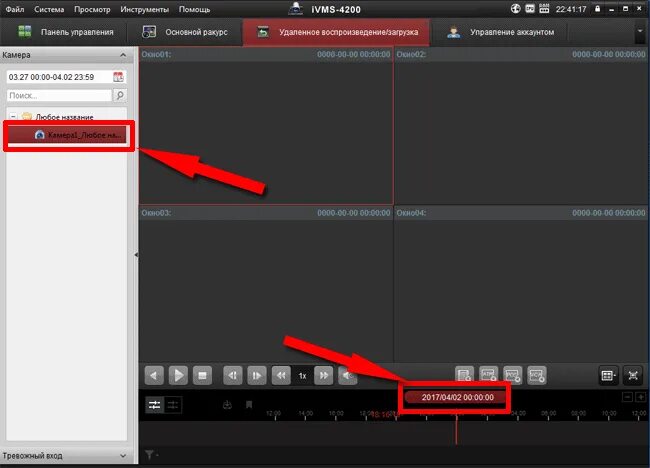
Task: Open the Помощь menu
Action: 194,9
